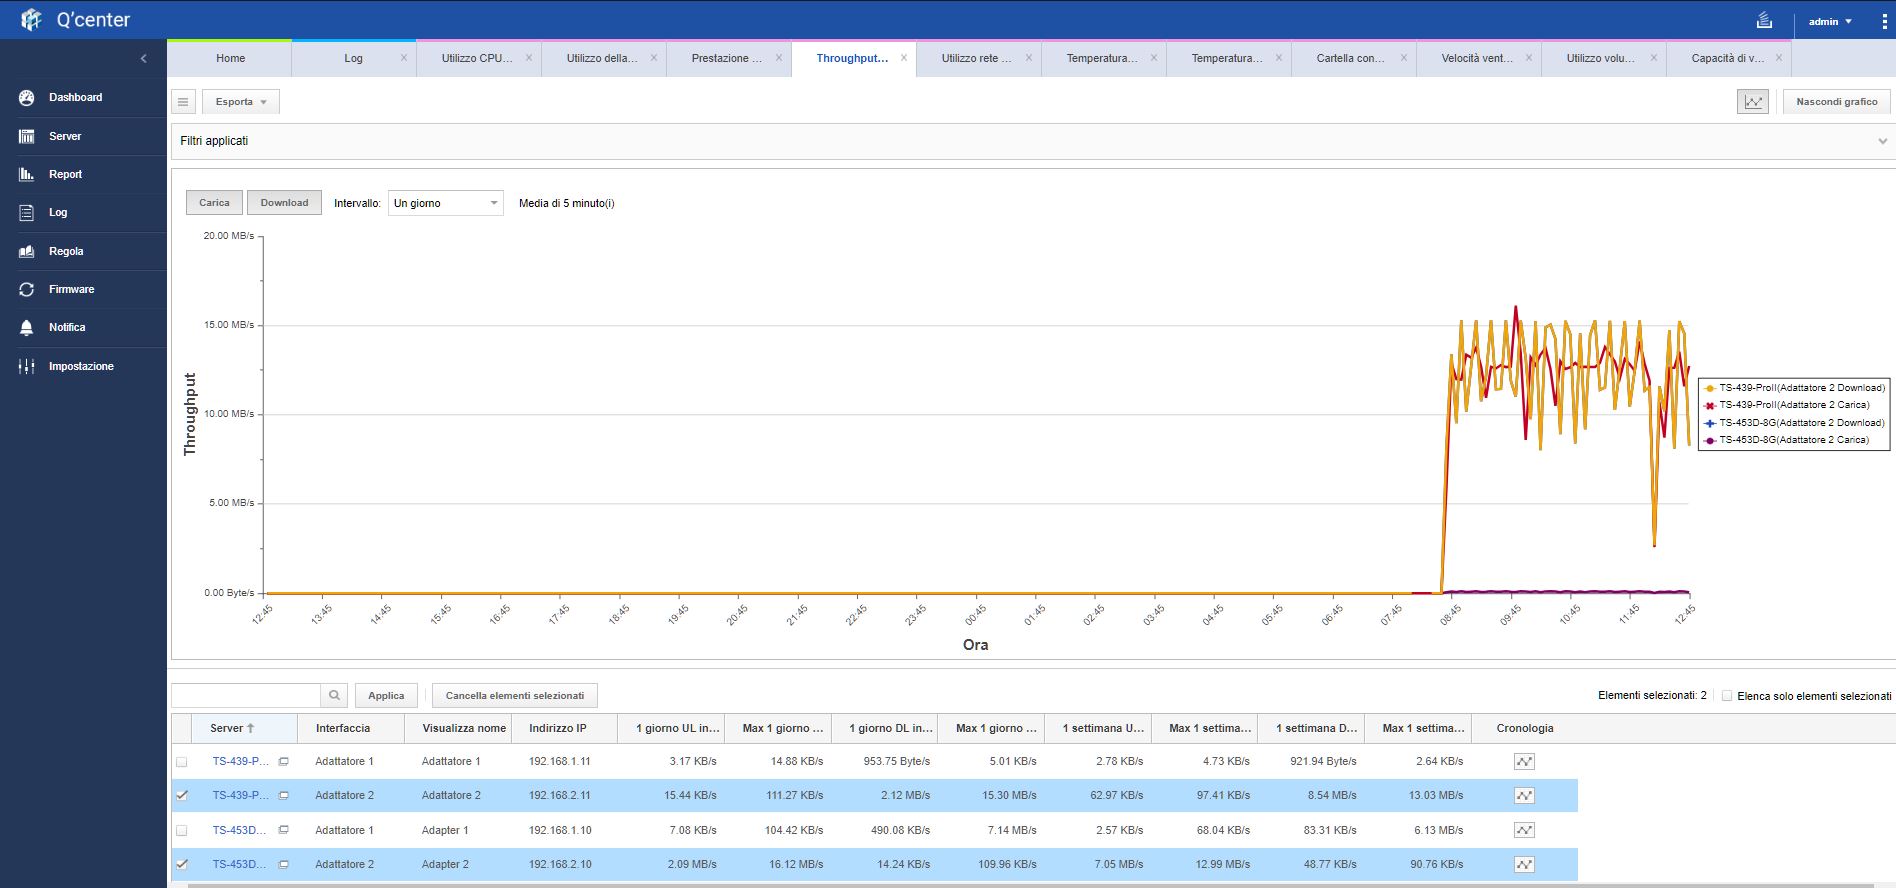
Task: Click the Notifica bell icon
Action: pos(27,328)
